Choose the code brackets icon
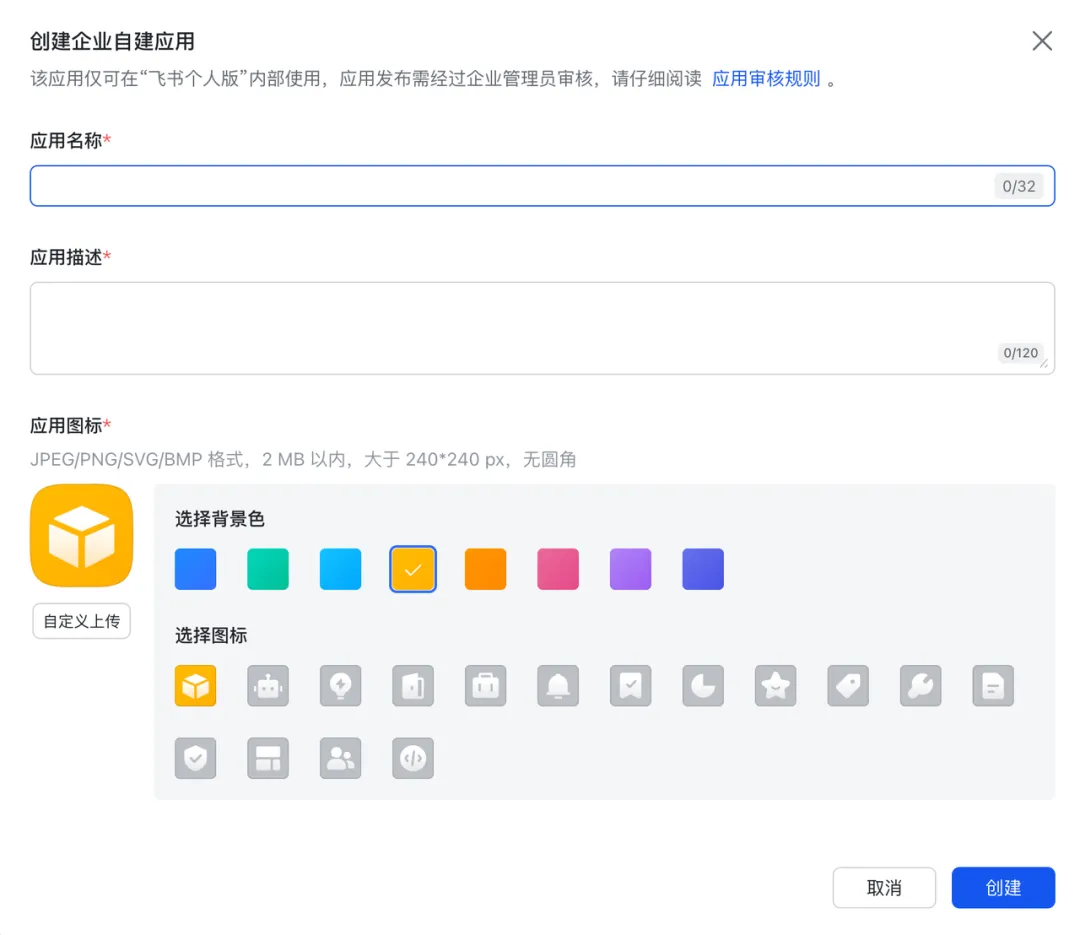The image size is (1080, 935). coord(413,758)
